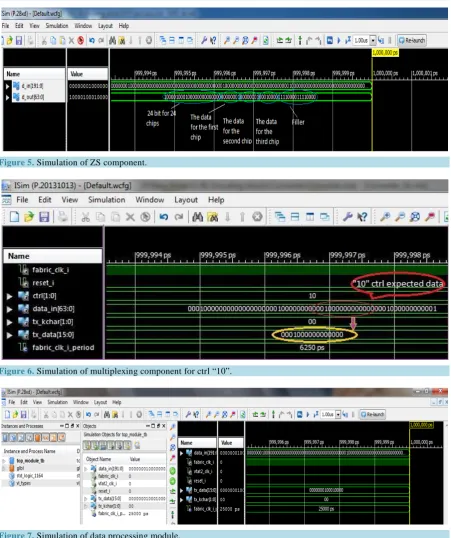Click Re-launch button in Figure 5 window

[x=412, y=40]
